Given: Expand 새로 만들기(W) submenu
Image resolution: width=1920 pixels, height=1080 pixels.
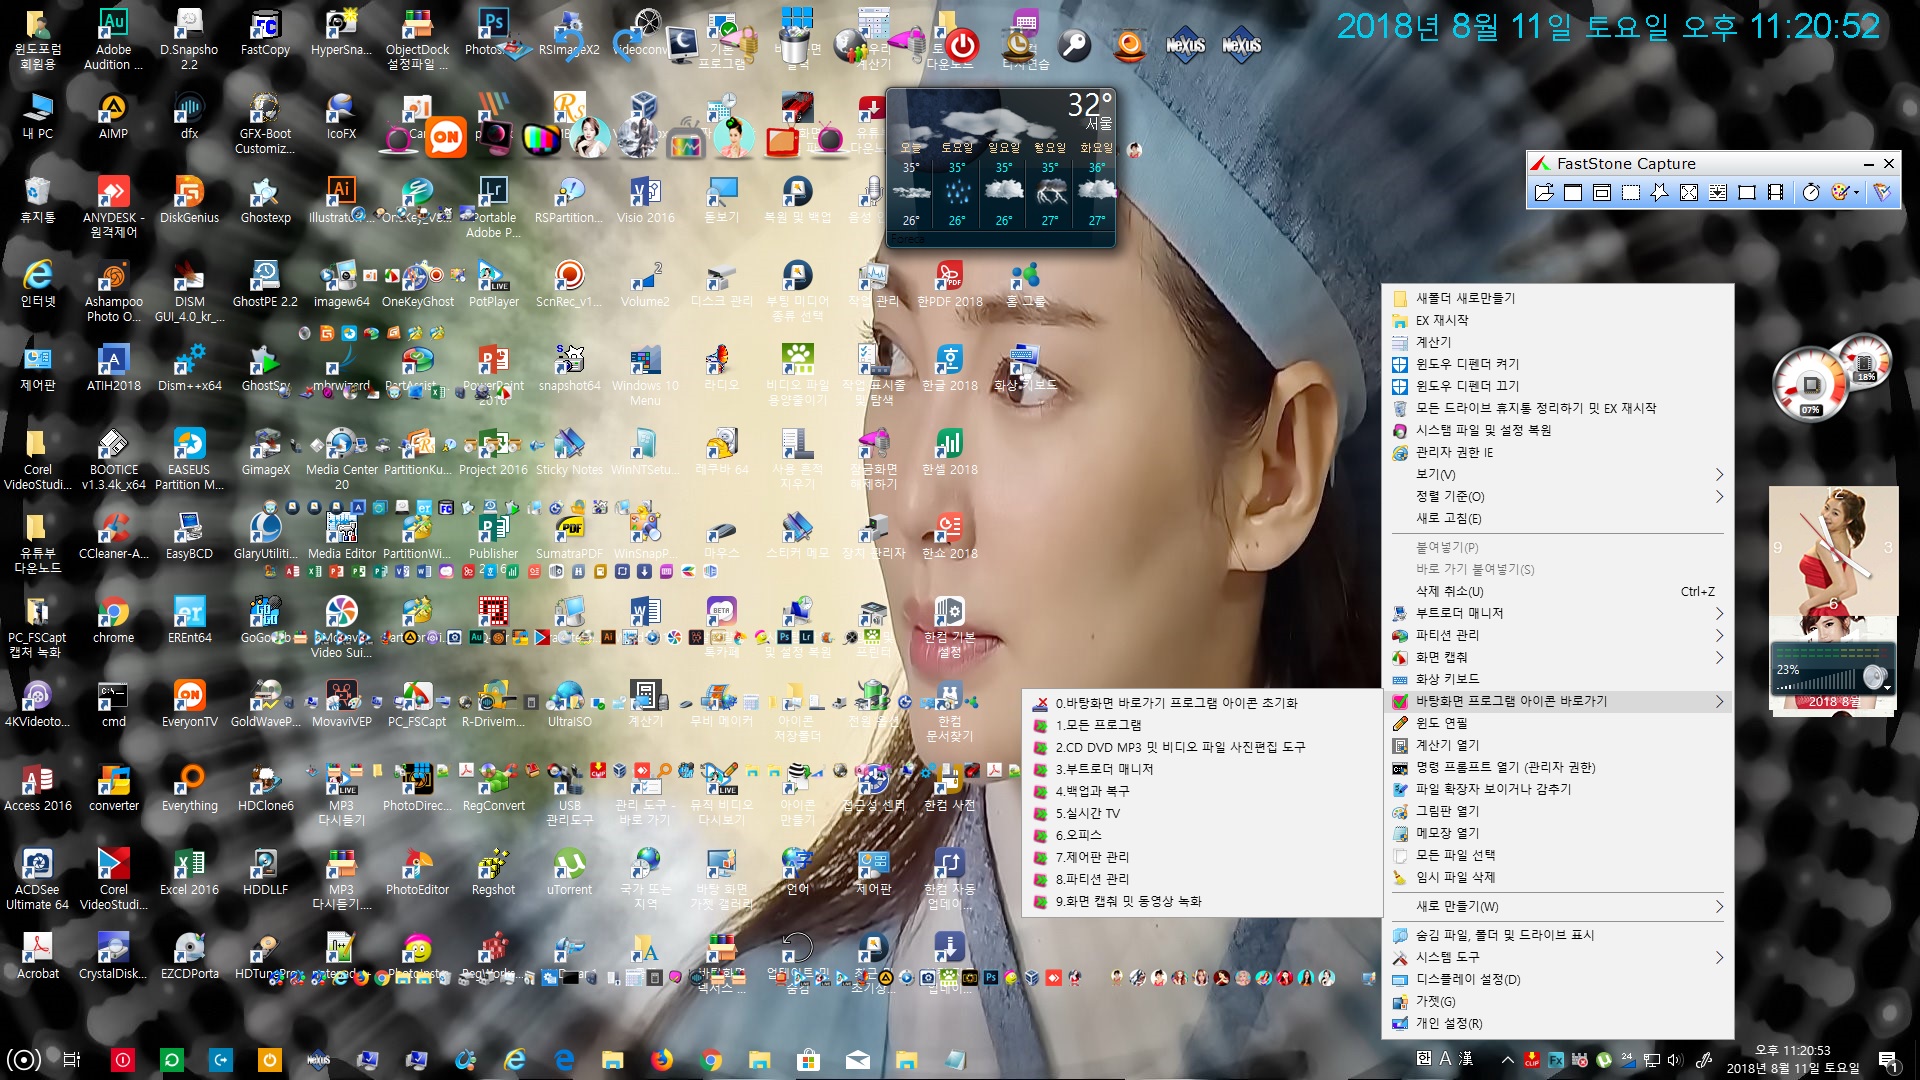Looking at the screenshot, I should 1558,906.
